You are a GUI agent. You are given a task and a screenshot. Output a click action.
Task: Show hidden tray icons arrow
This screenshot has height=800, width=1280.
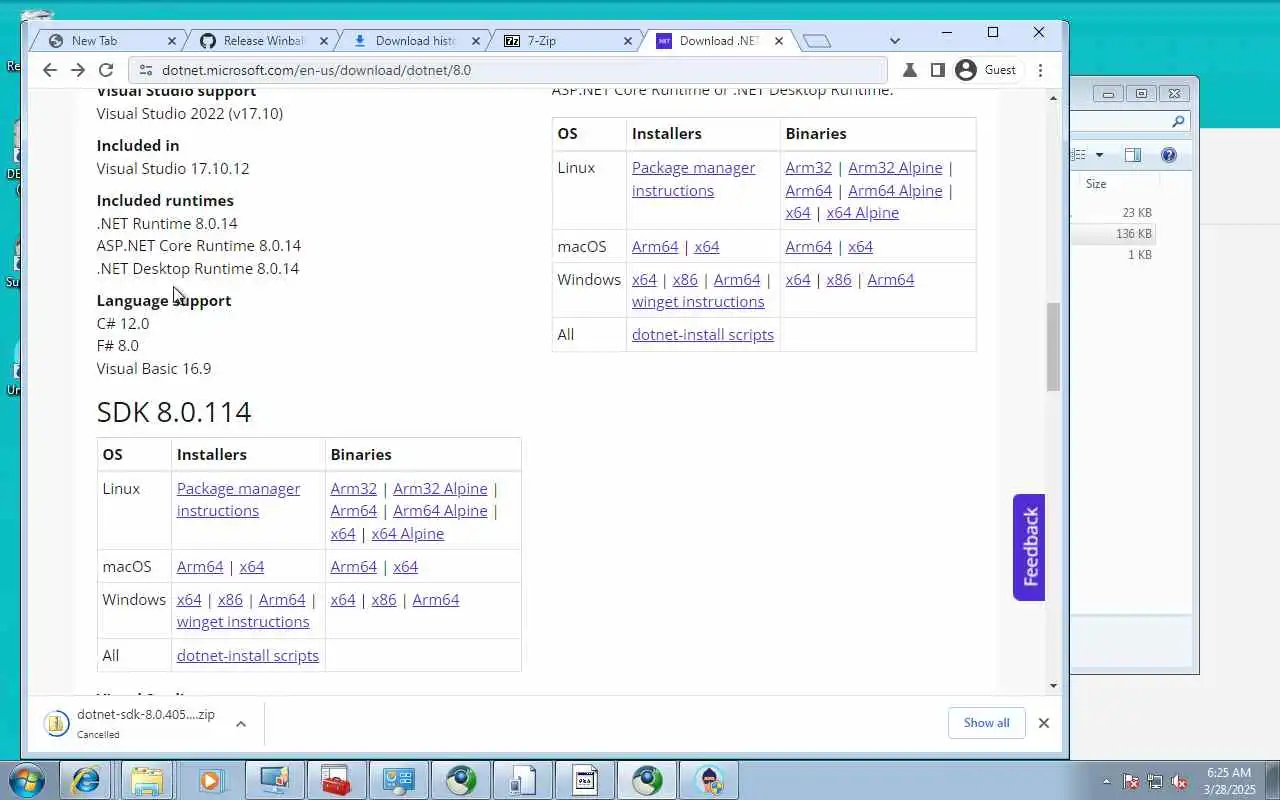click(1106, 781)
